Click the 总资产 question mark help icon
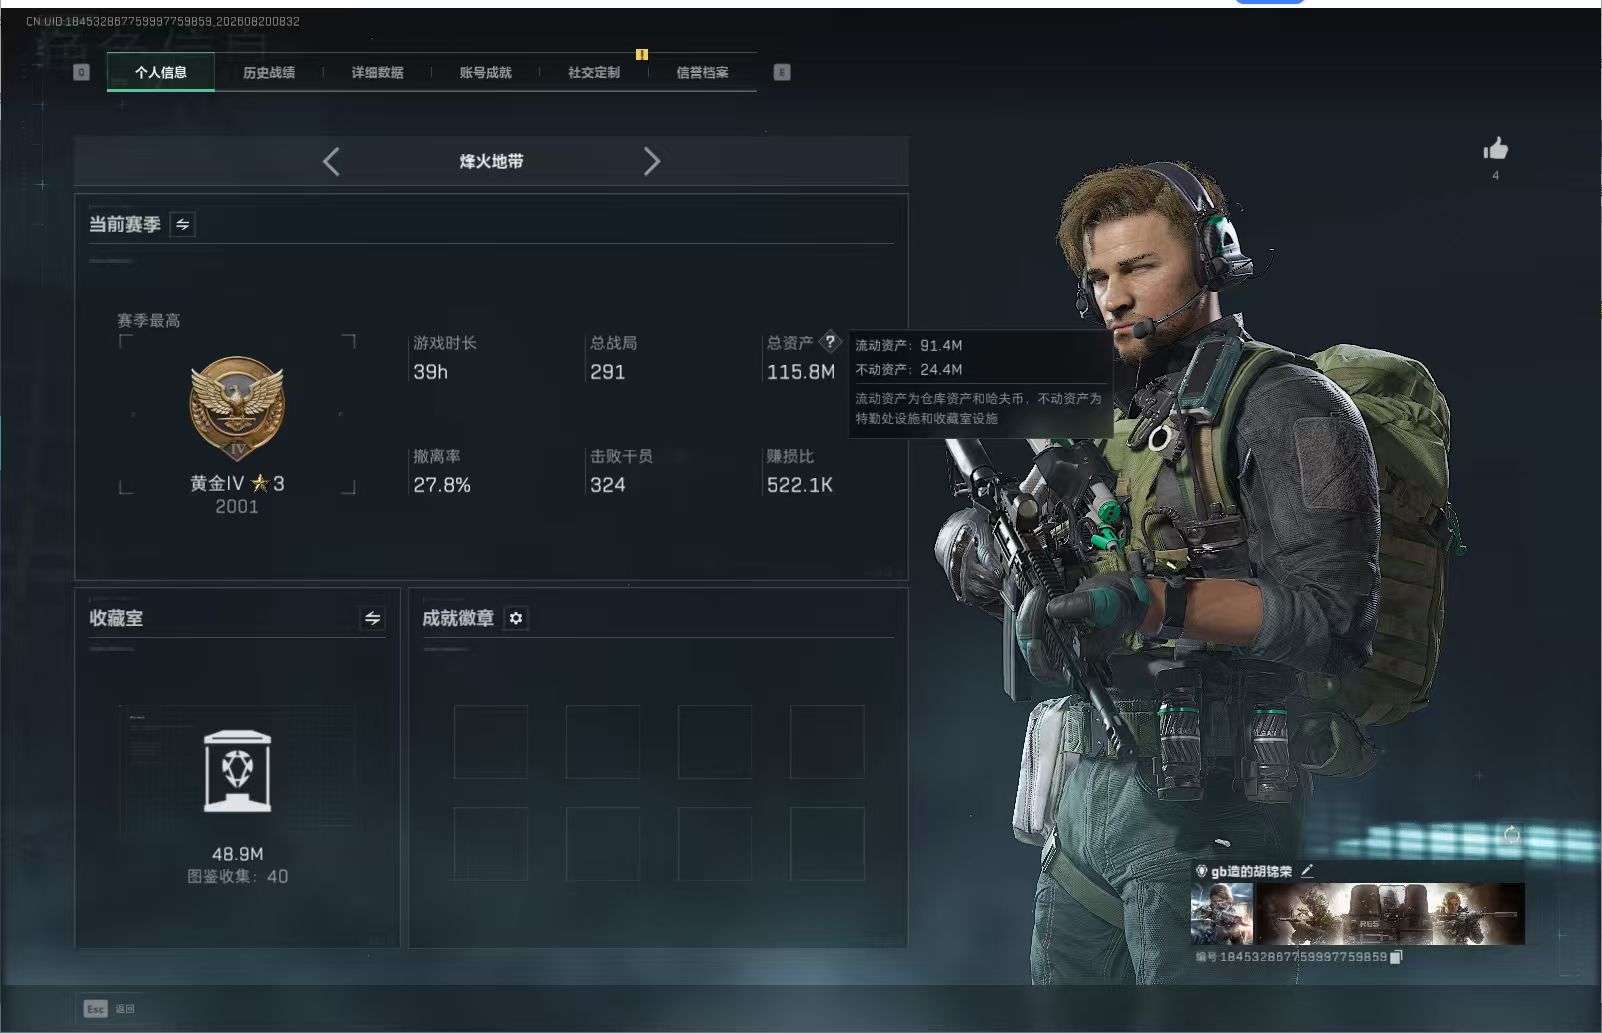The width and height of the screenshot is (1602, 1033). point(830,342)
